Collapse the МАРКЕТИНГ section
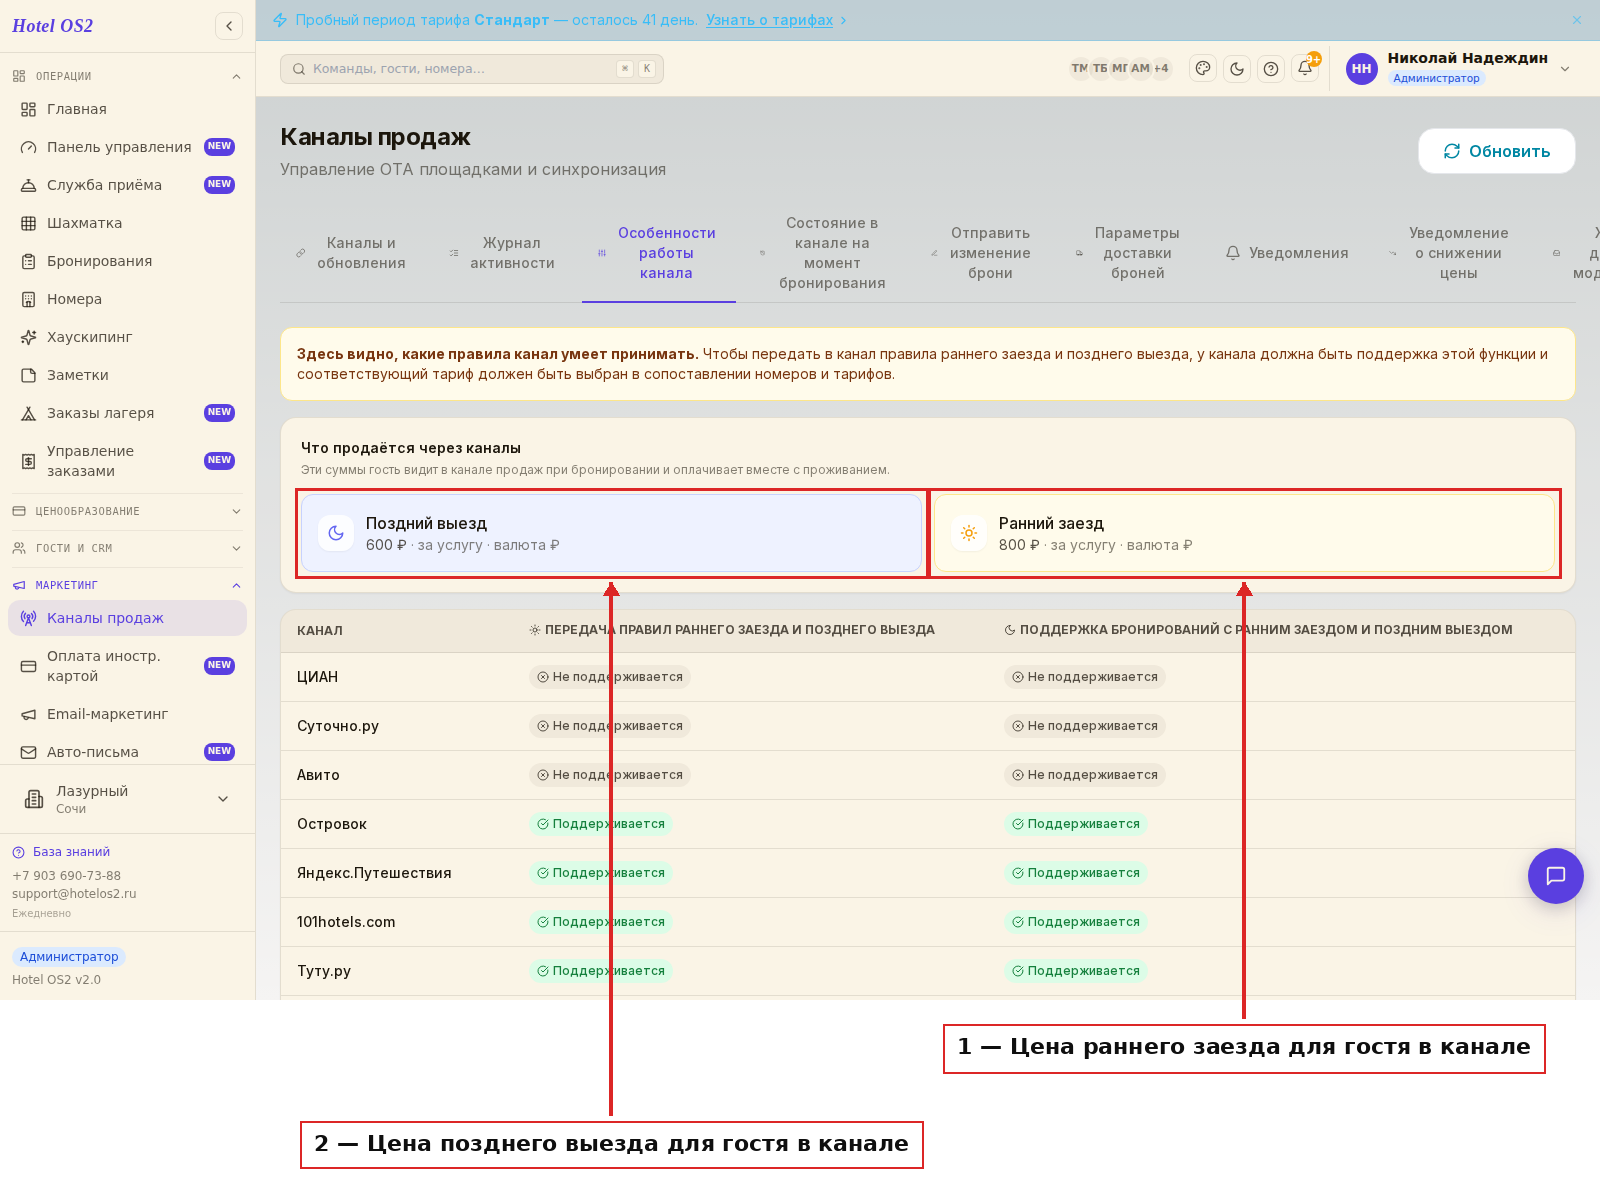 tap(127, 585)
